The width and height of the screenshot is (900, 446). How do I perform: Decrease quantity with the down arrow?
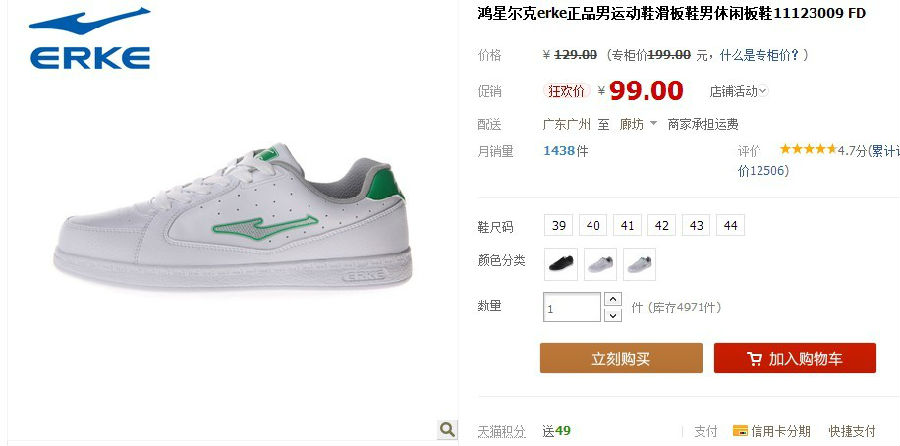(x=613, y=315)
